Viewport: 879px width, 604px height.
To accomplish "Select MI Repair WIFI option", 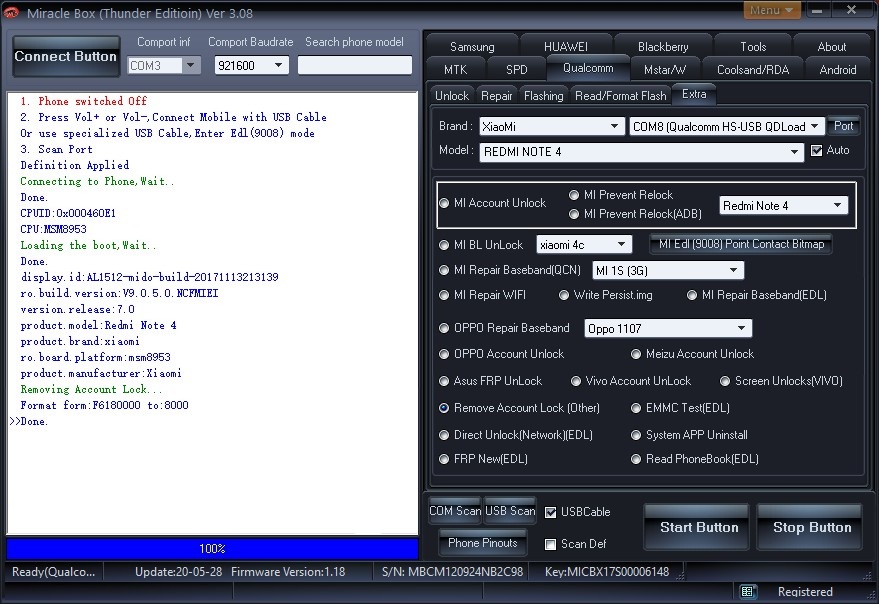I will pyautogui.click(x=444, y=295).
